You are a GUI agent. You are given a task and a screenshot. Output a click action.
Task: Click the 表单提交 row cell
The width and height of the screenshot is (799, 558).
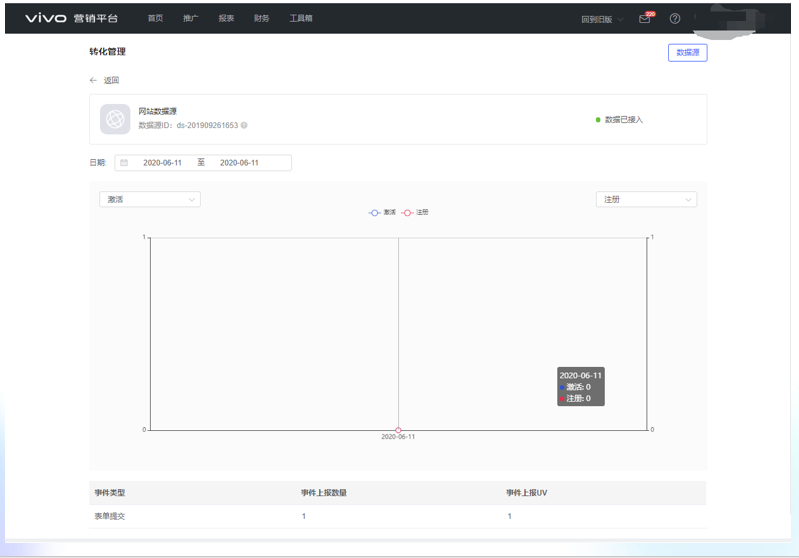[x=110, y=516]
